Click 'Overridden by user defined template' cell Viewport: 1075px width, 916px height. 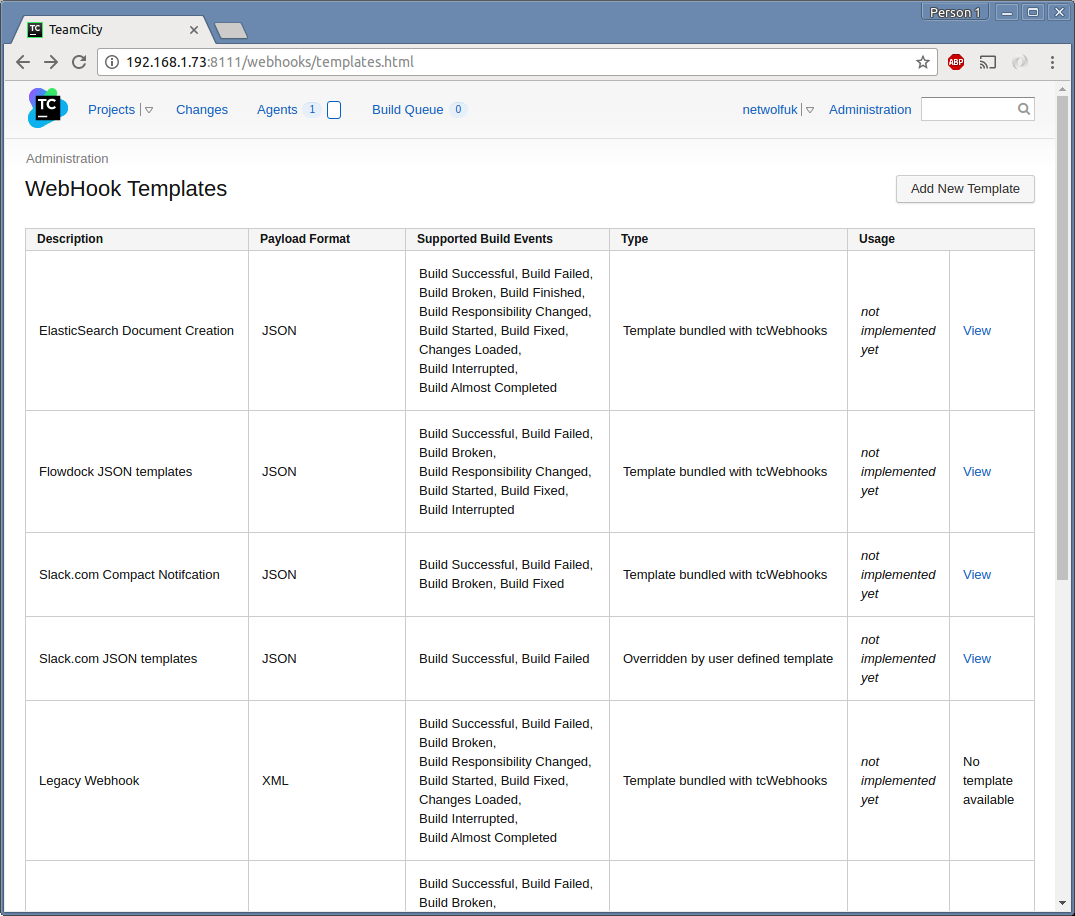click(727, 658)
